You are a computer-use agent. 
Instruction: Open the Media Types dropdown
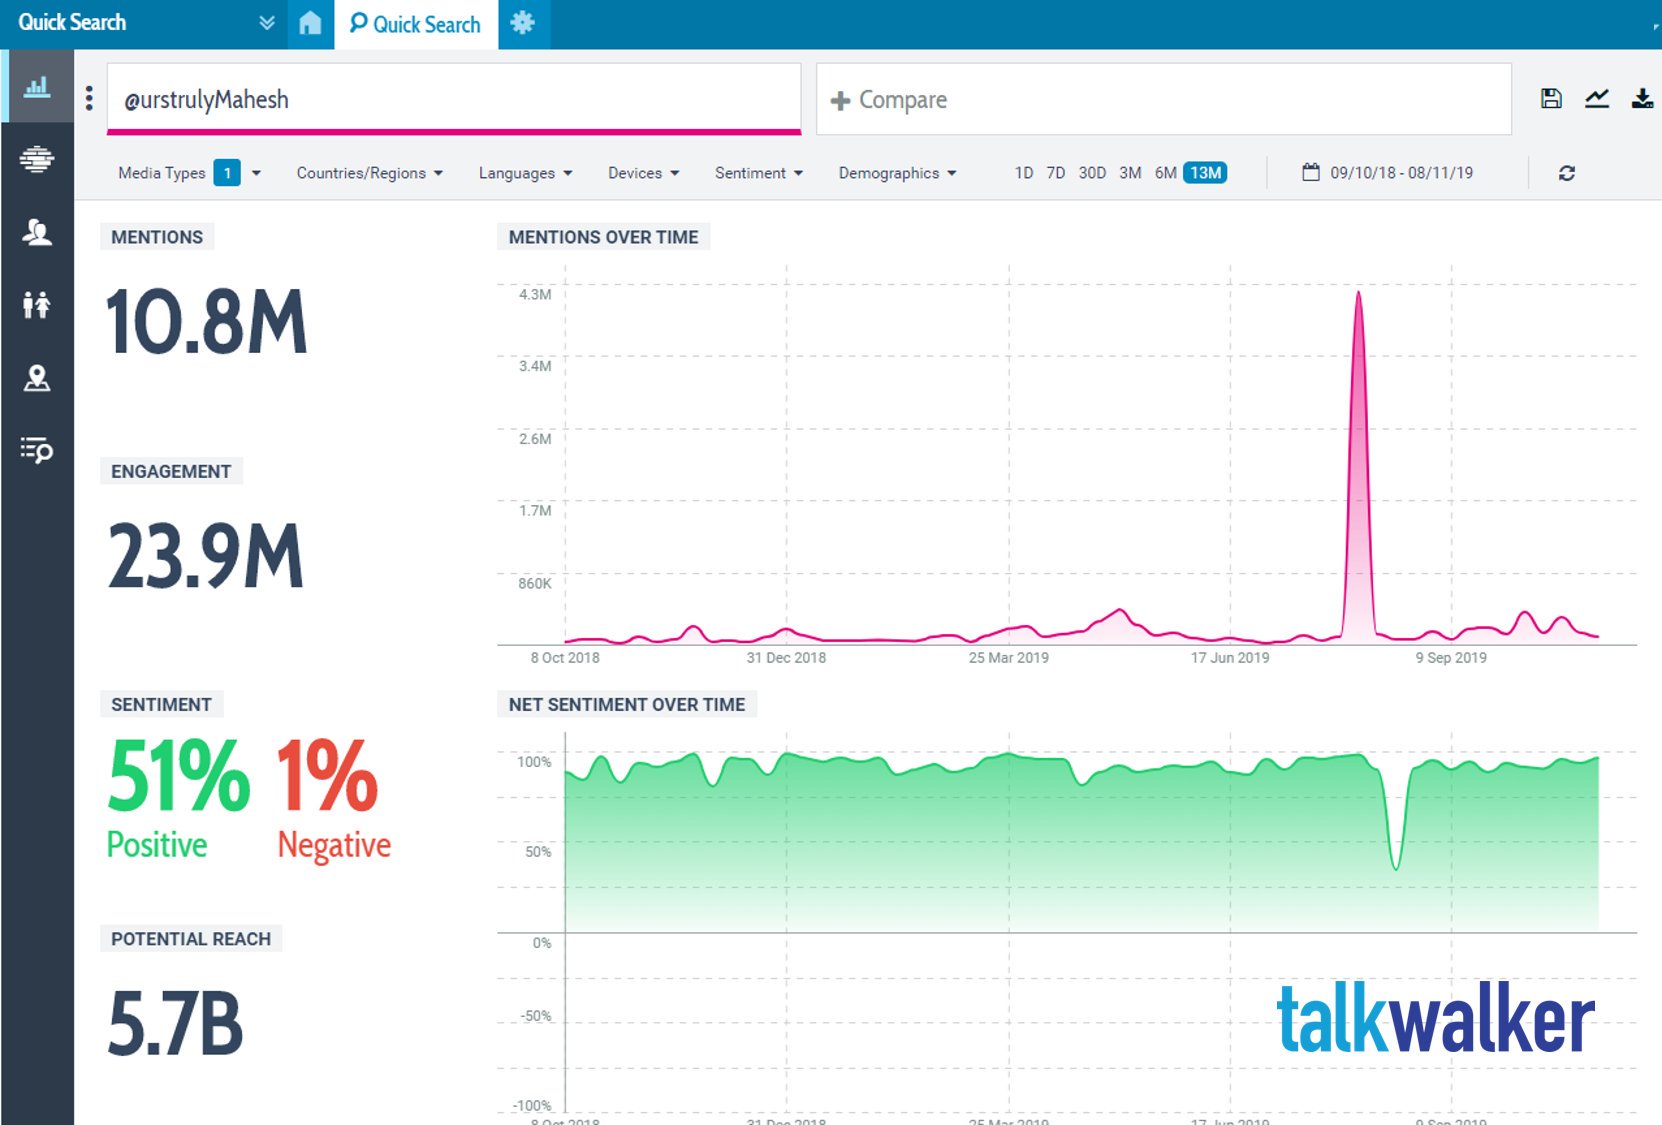click(x=189, y=173)
